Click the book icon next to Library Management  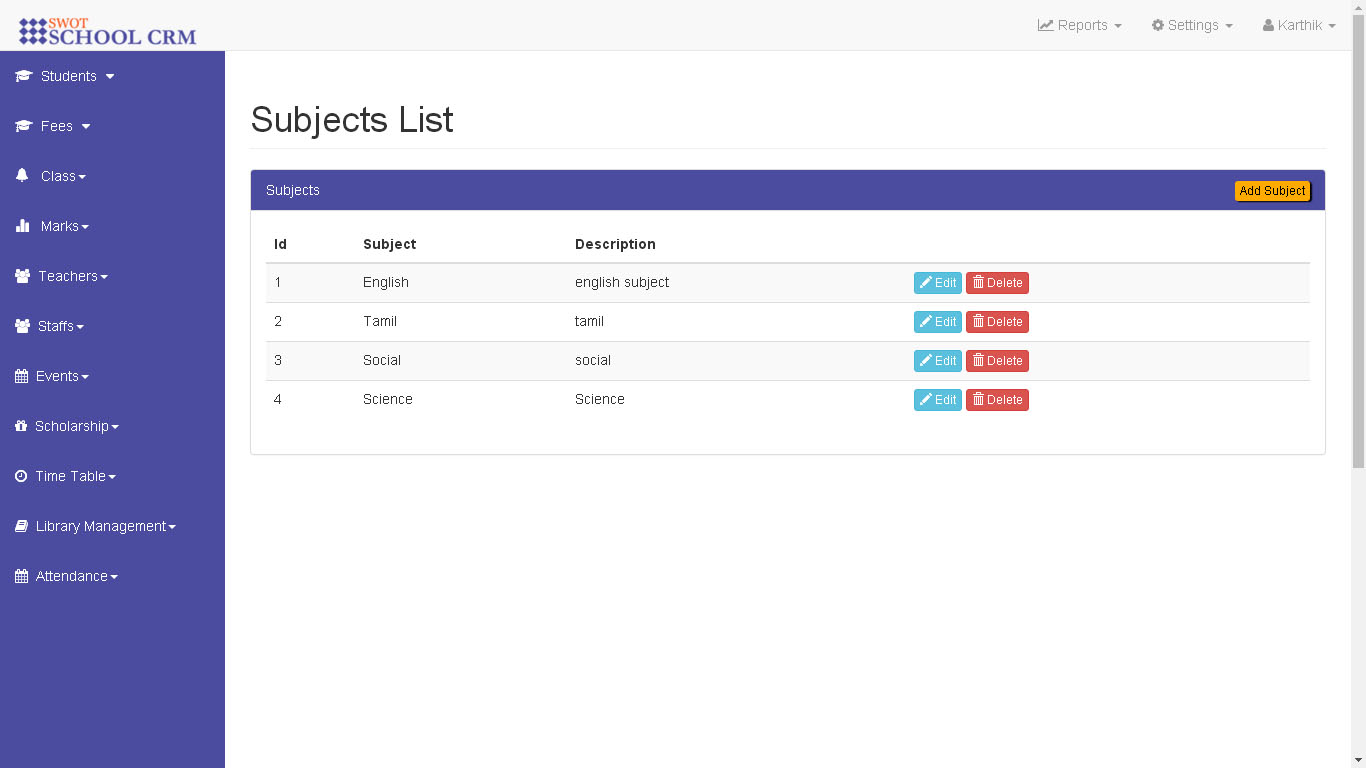click(x=21, y=526)
